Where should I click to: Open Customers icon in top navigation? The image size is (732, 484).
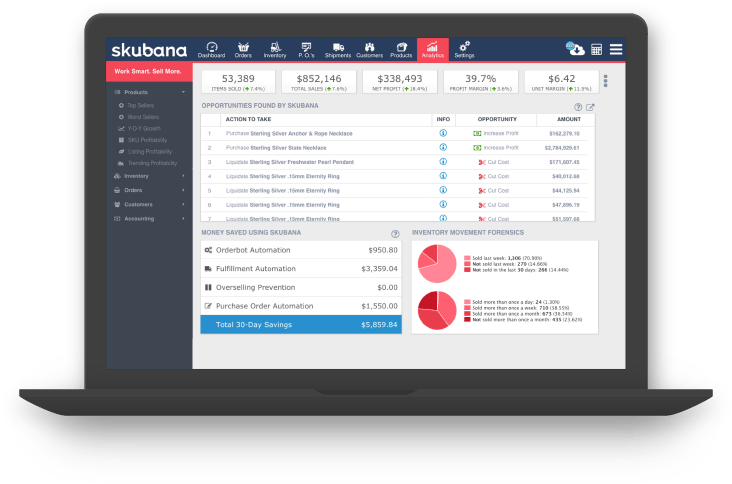(x=369, y=49)
